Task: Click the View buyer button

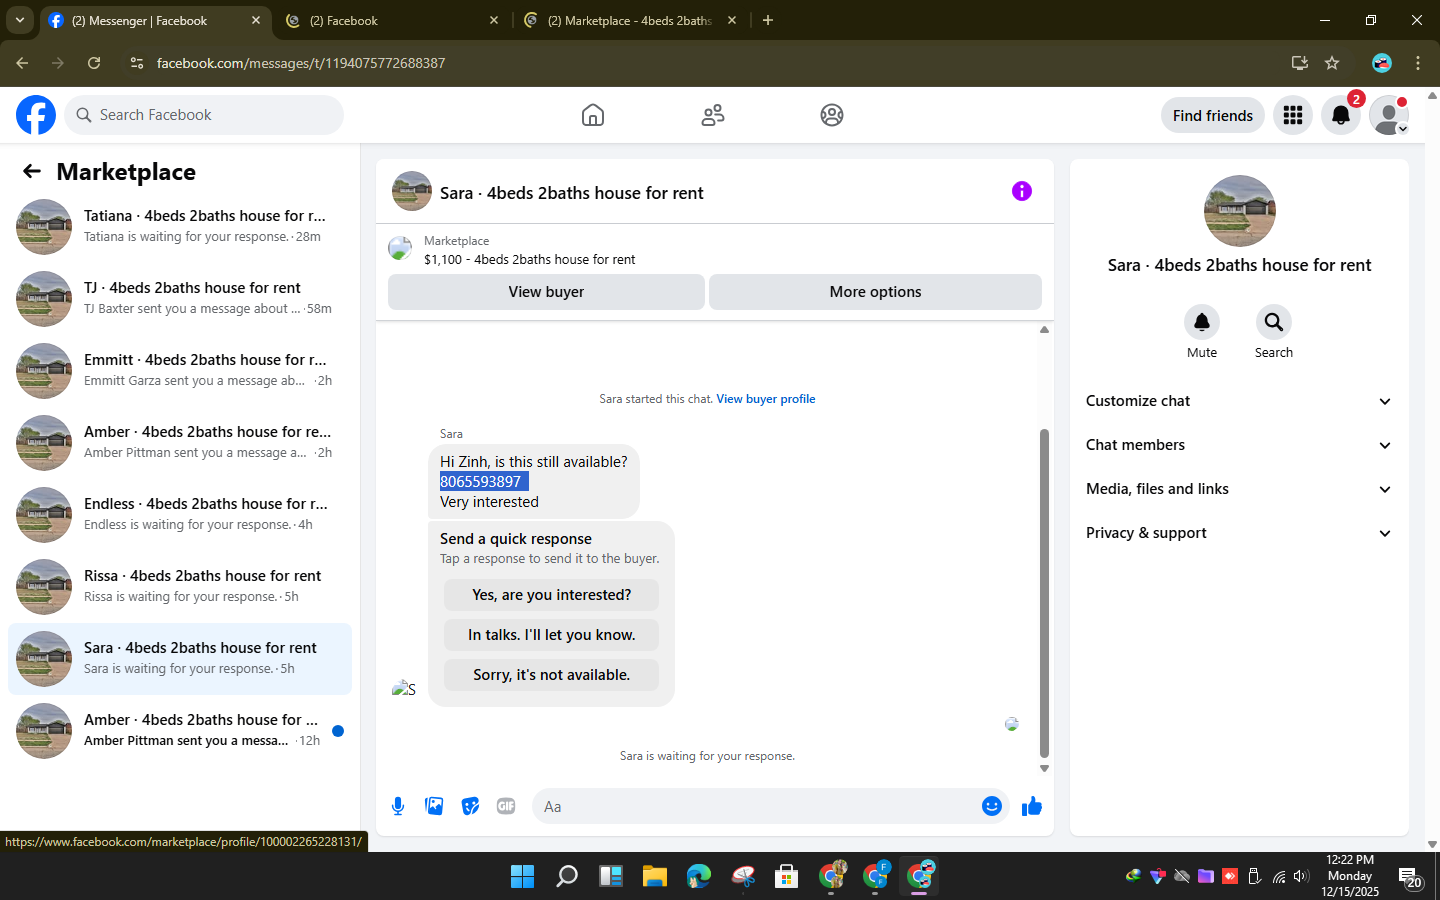Action: tap(546, 292)
